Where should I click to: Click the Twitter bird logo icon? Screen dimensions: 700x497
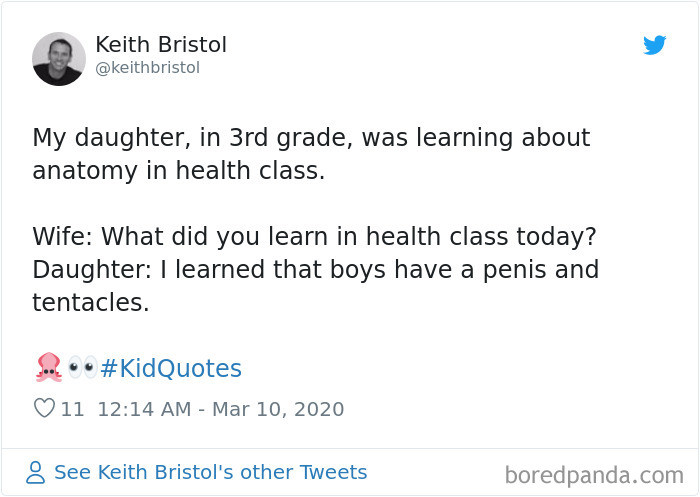(655, 45)
